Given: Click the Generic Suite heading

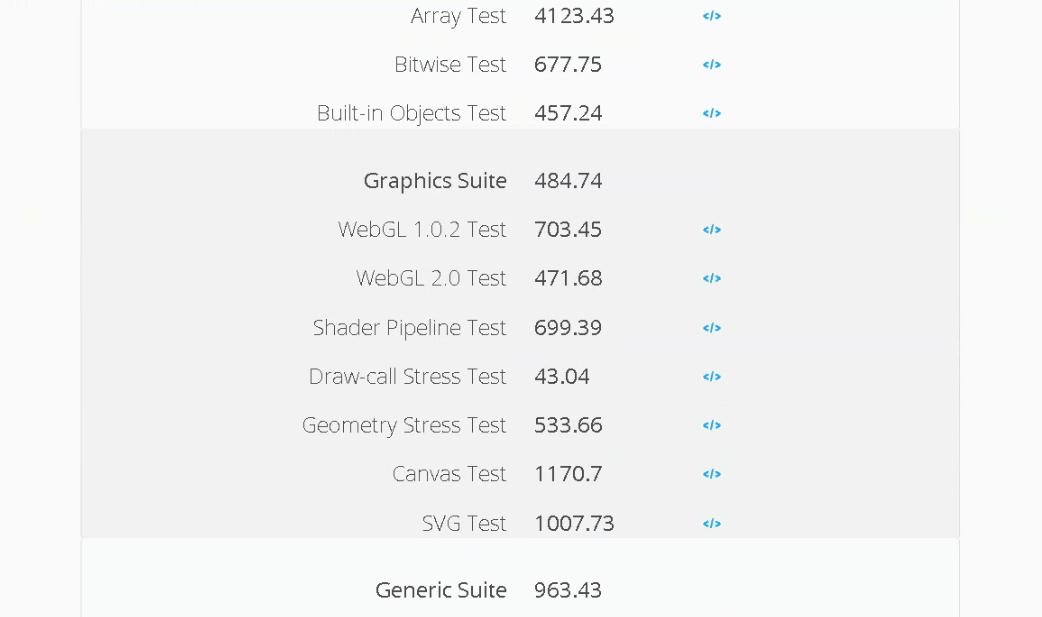Looking at the screenshot, I should 441,590.
